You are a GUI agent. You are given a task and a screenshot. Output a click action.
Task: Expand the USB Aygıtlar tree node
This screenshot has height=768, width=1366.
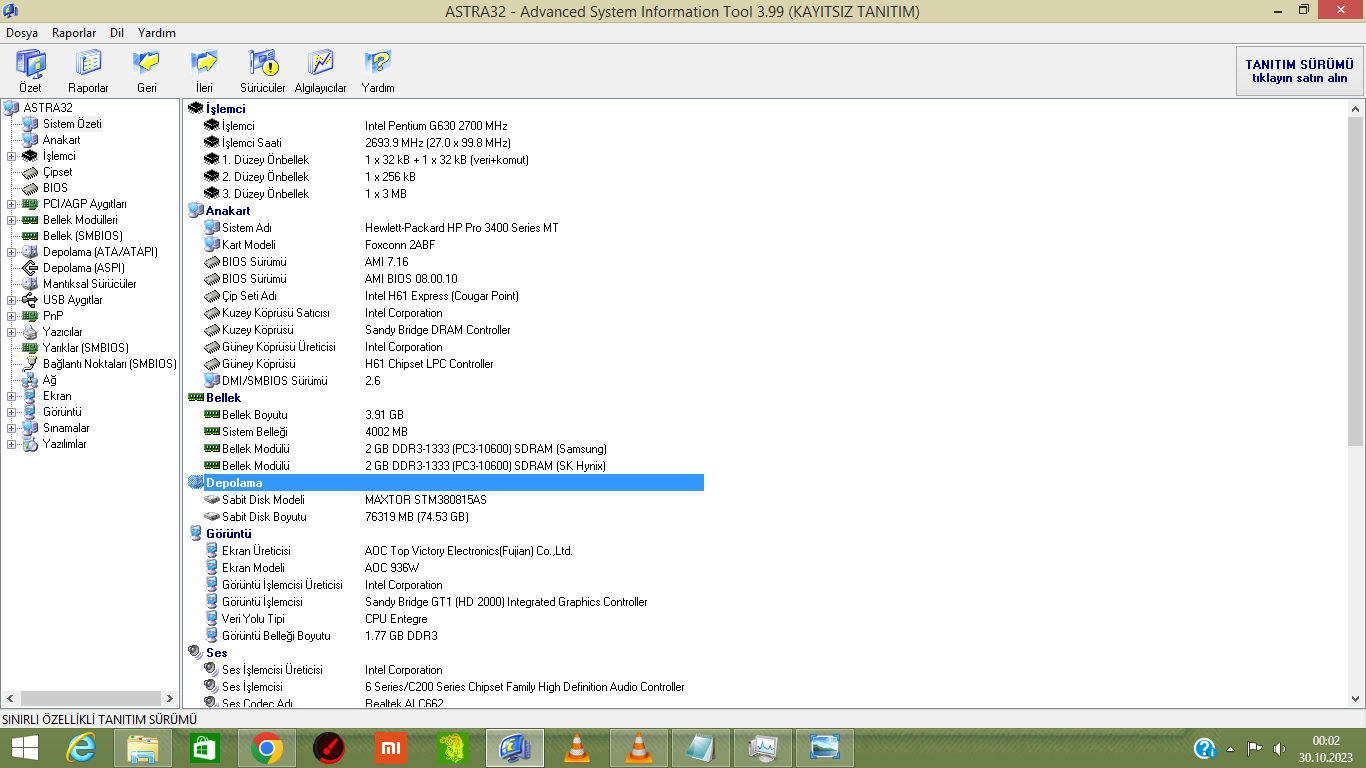pos(11,300)
